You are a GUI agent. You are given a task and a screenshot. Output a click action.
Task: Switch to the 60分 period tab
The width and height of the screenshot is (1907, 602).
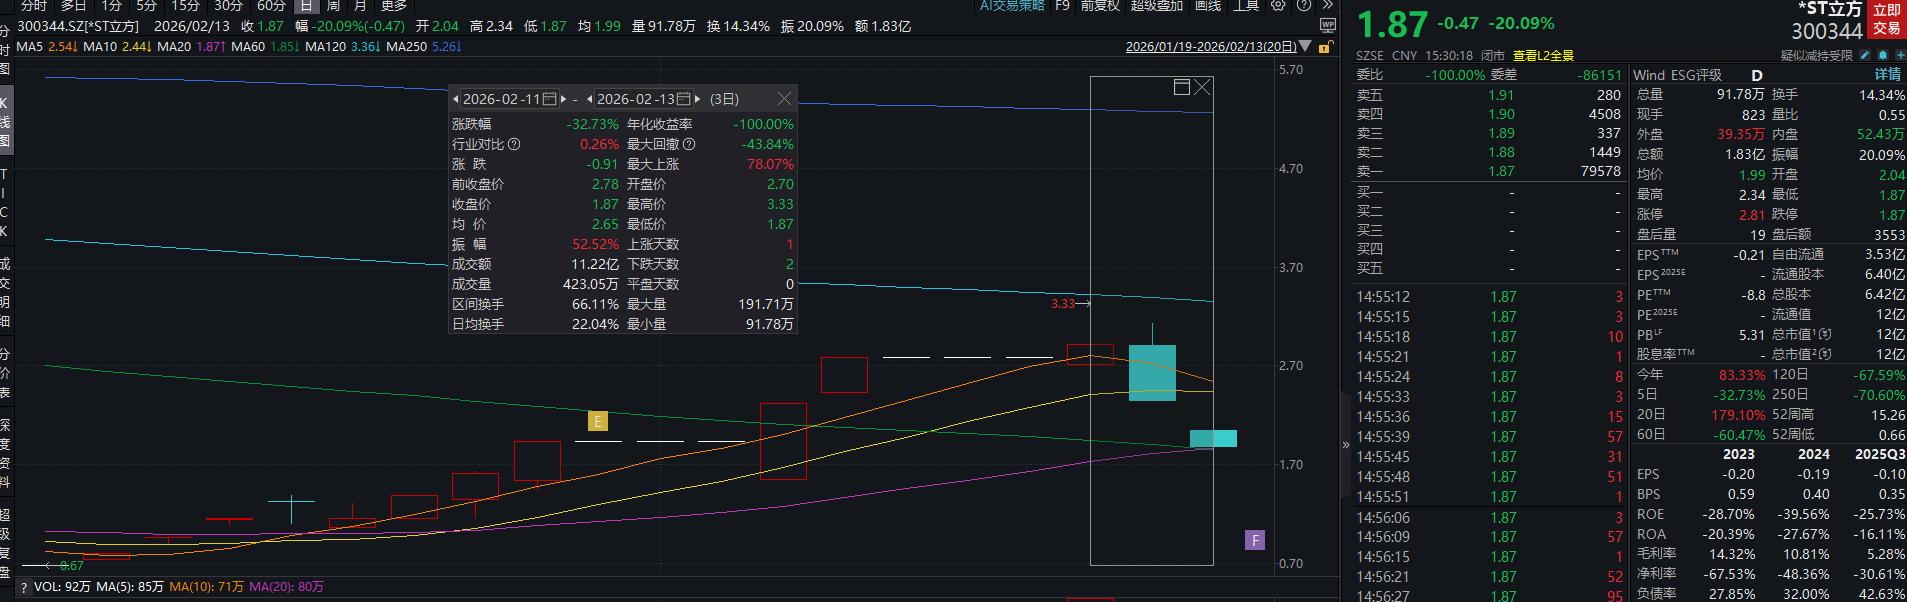pos(271,5)
